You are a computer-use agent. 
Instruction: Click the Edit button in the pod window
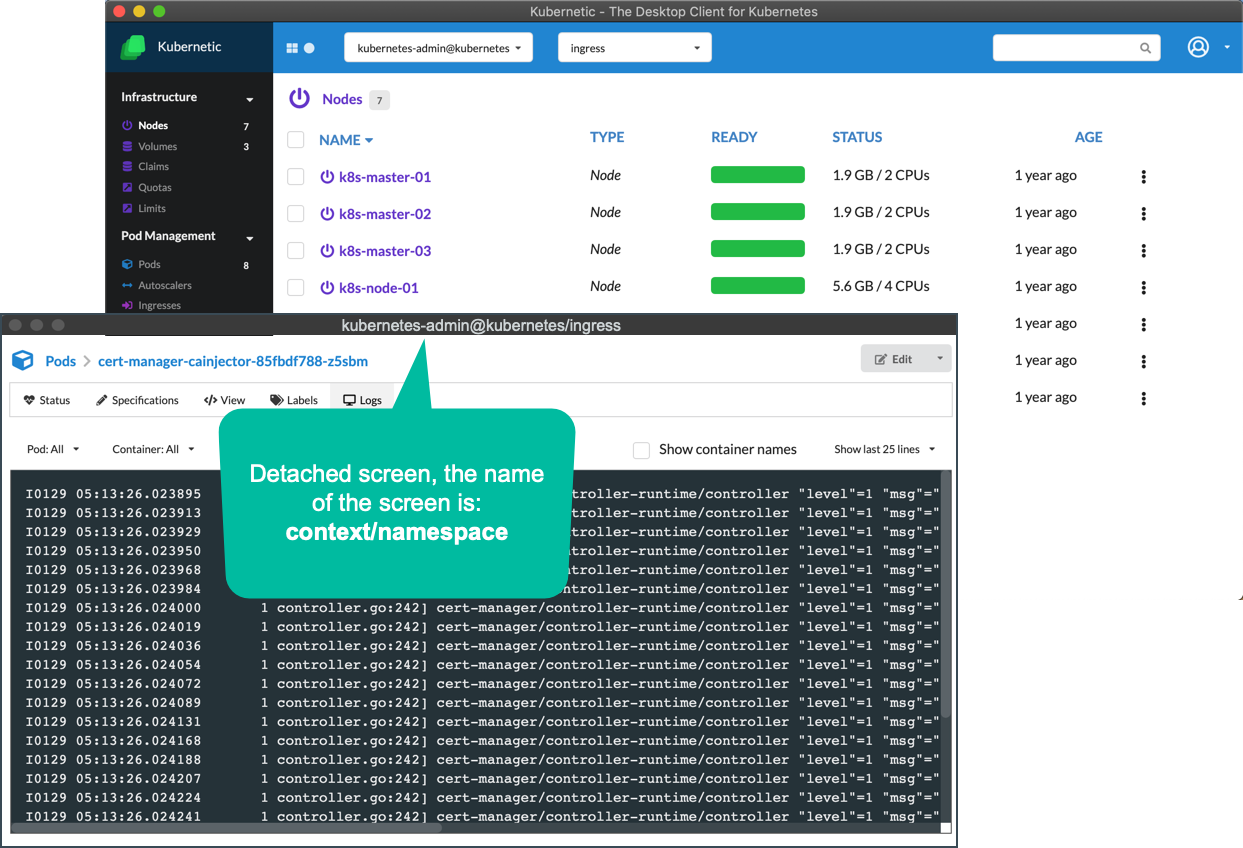coord(894,359)
